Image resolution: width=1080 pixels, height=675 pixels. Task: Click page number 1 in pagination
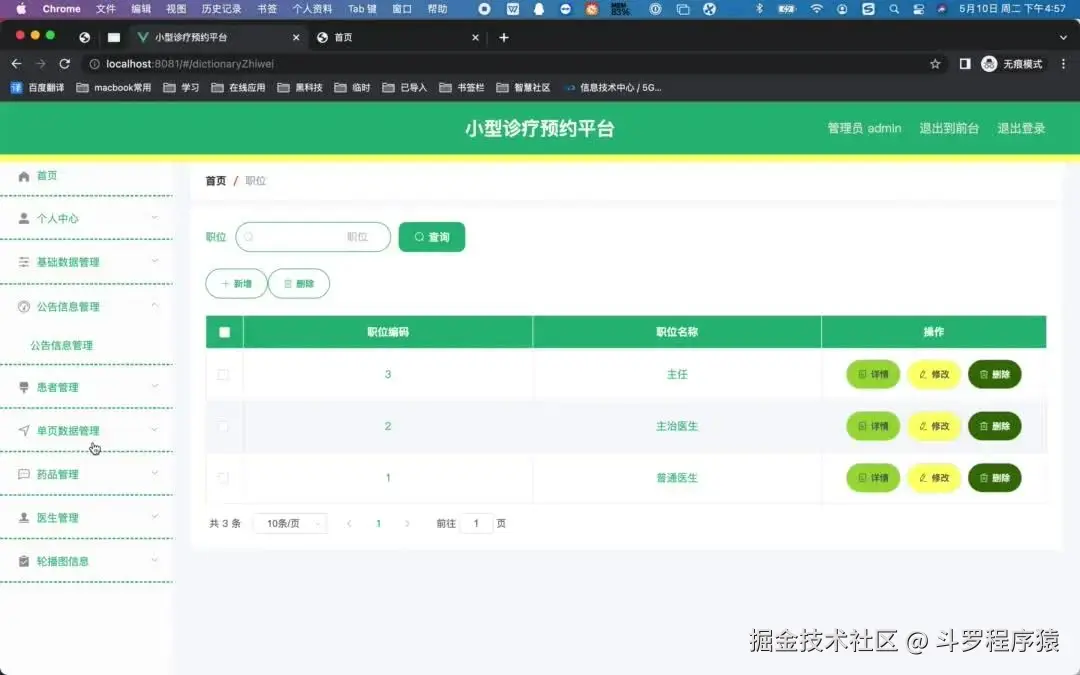[378, 523]
